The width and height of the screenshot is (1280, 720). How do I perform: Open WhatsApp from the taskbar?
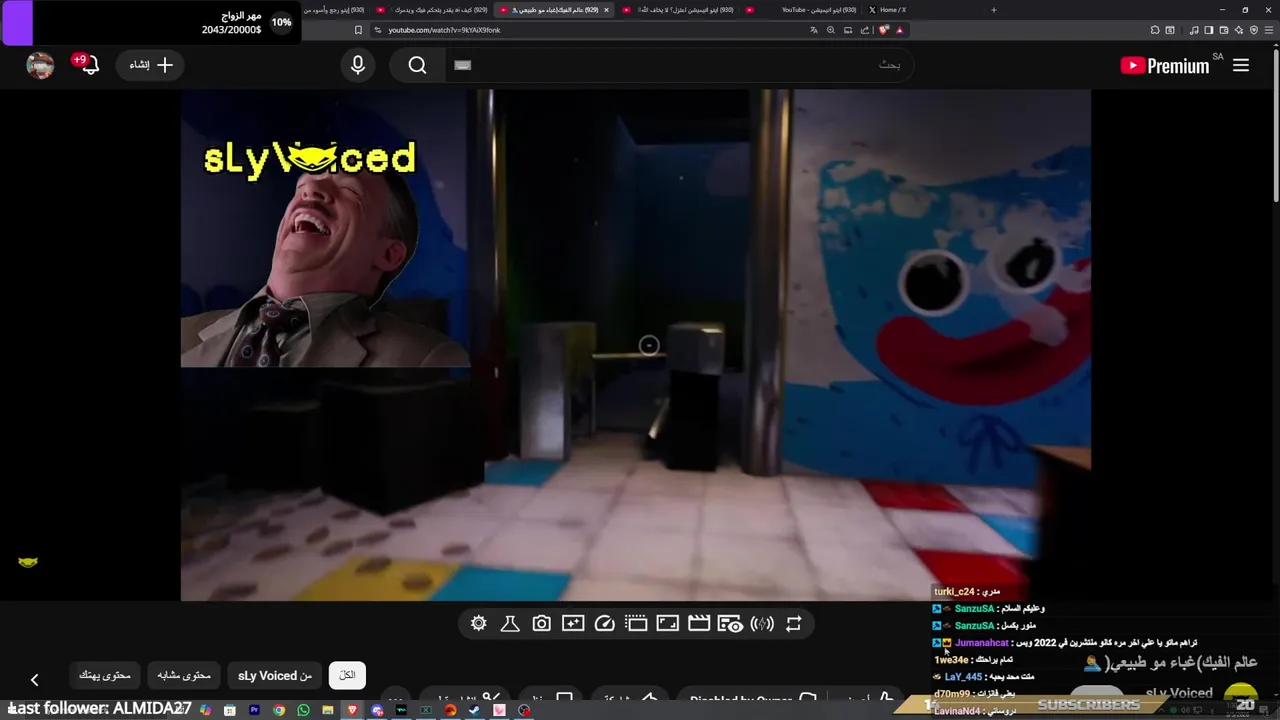(x=303, y=710)
